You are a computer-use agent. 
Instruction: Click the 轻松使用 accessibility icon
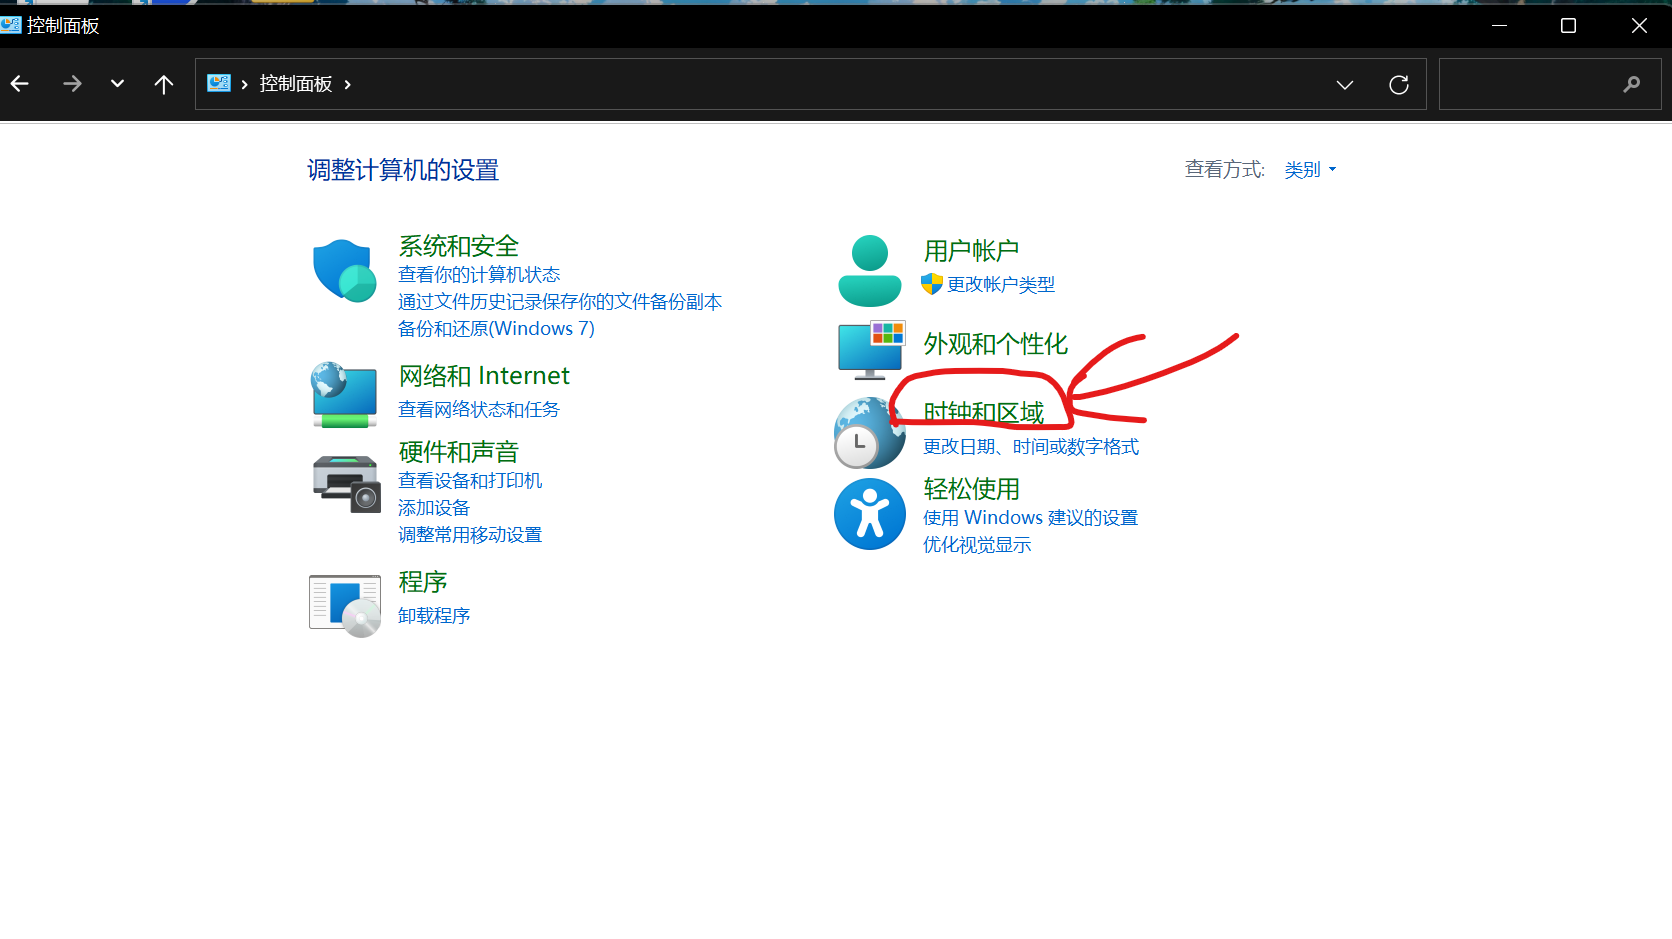tap(869, 514)
